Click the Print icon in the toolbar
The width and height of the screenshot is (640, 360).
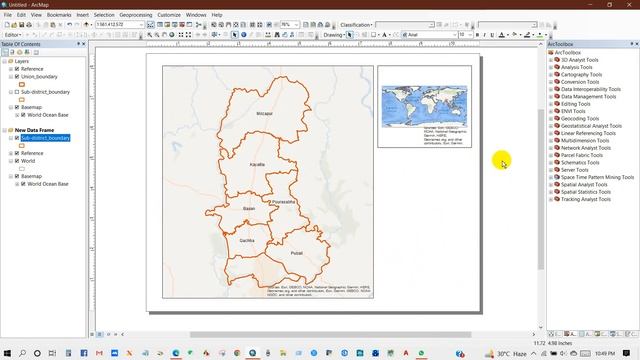[29, 25]
